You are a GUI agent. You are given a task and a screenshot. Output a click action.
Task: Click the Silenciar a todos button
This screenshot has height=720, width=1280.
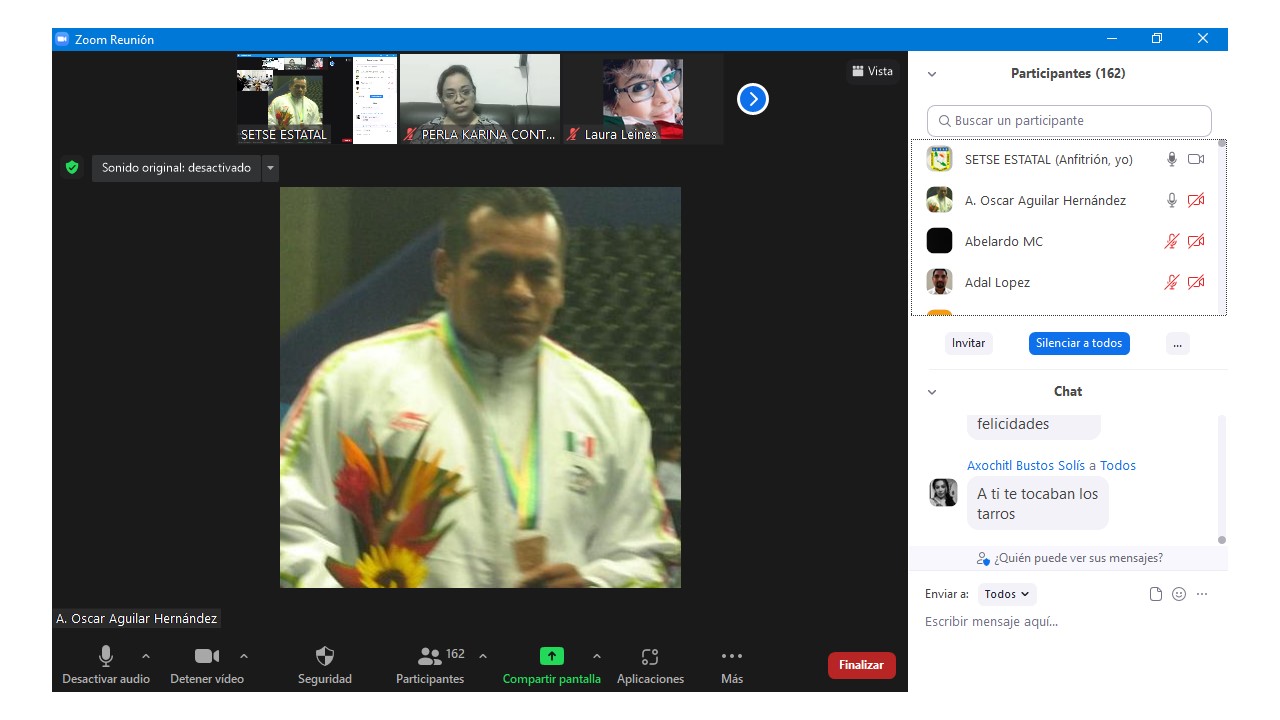coord(1079,343)
